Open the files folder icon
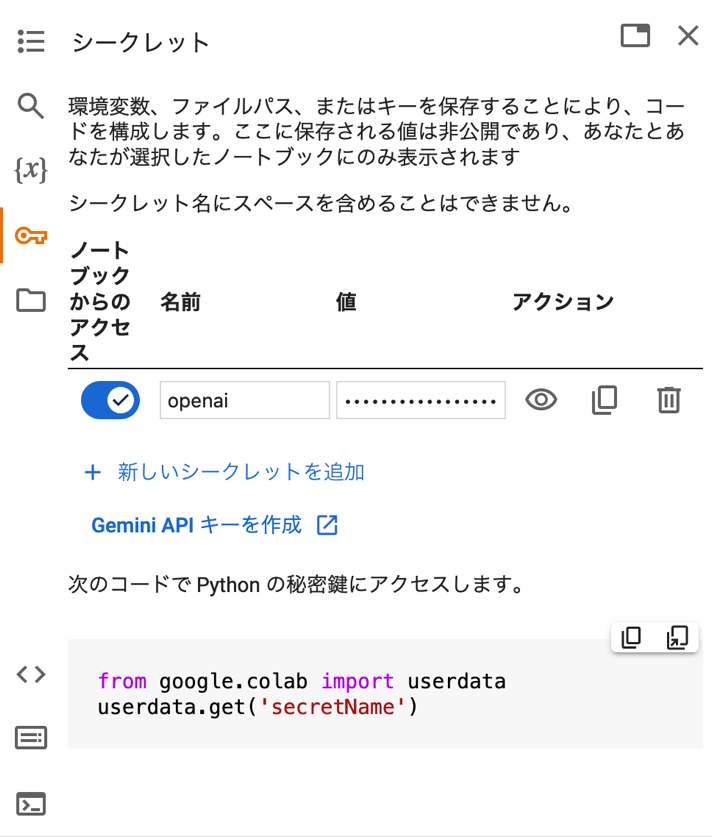712x837 pixels. (x=31, y=300)
